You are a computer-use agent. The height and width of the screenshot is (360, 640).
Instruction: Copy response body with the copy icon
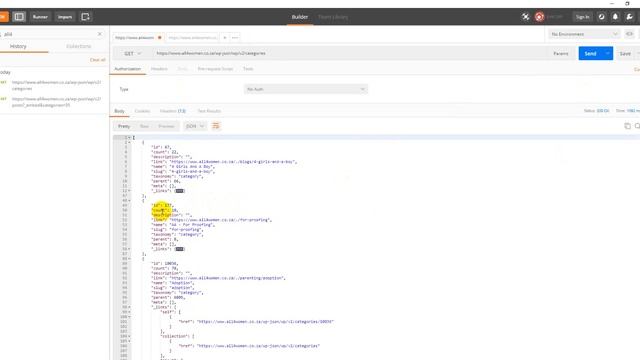click(627, 126)
